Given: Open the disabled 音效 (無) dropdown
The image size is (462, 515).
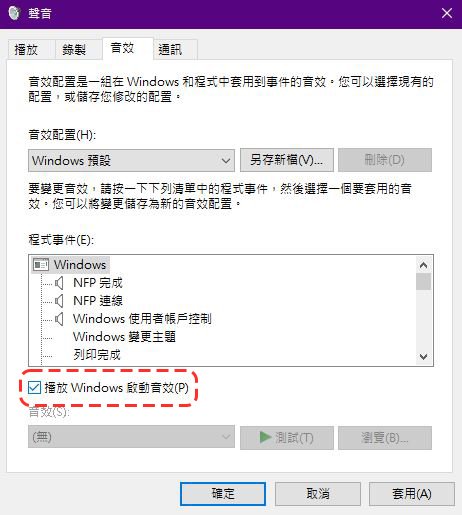Looking at the screenshot, I should coord(131,437).
